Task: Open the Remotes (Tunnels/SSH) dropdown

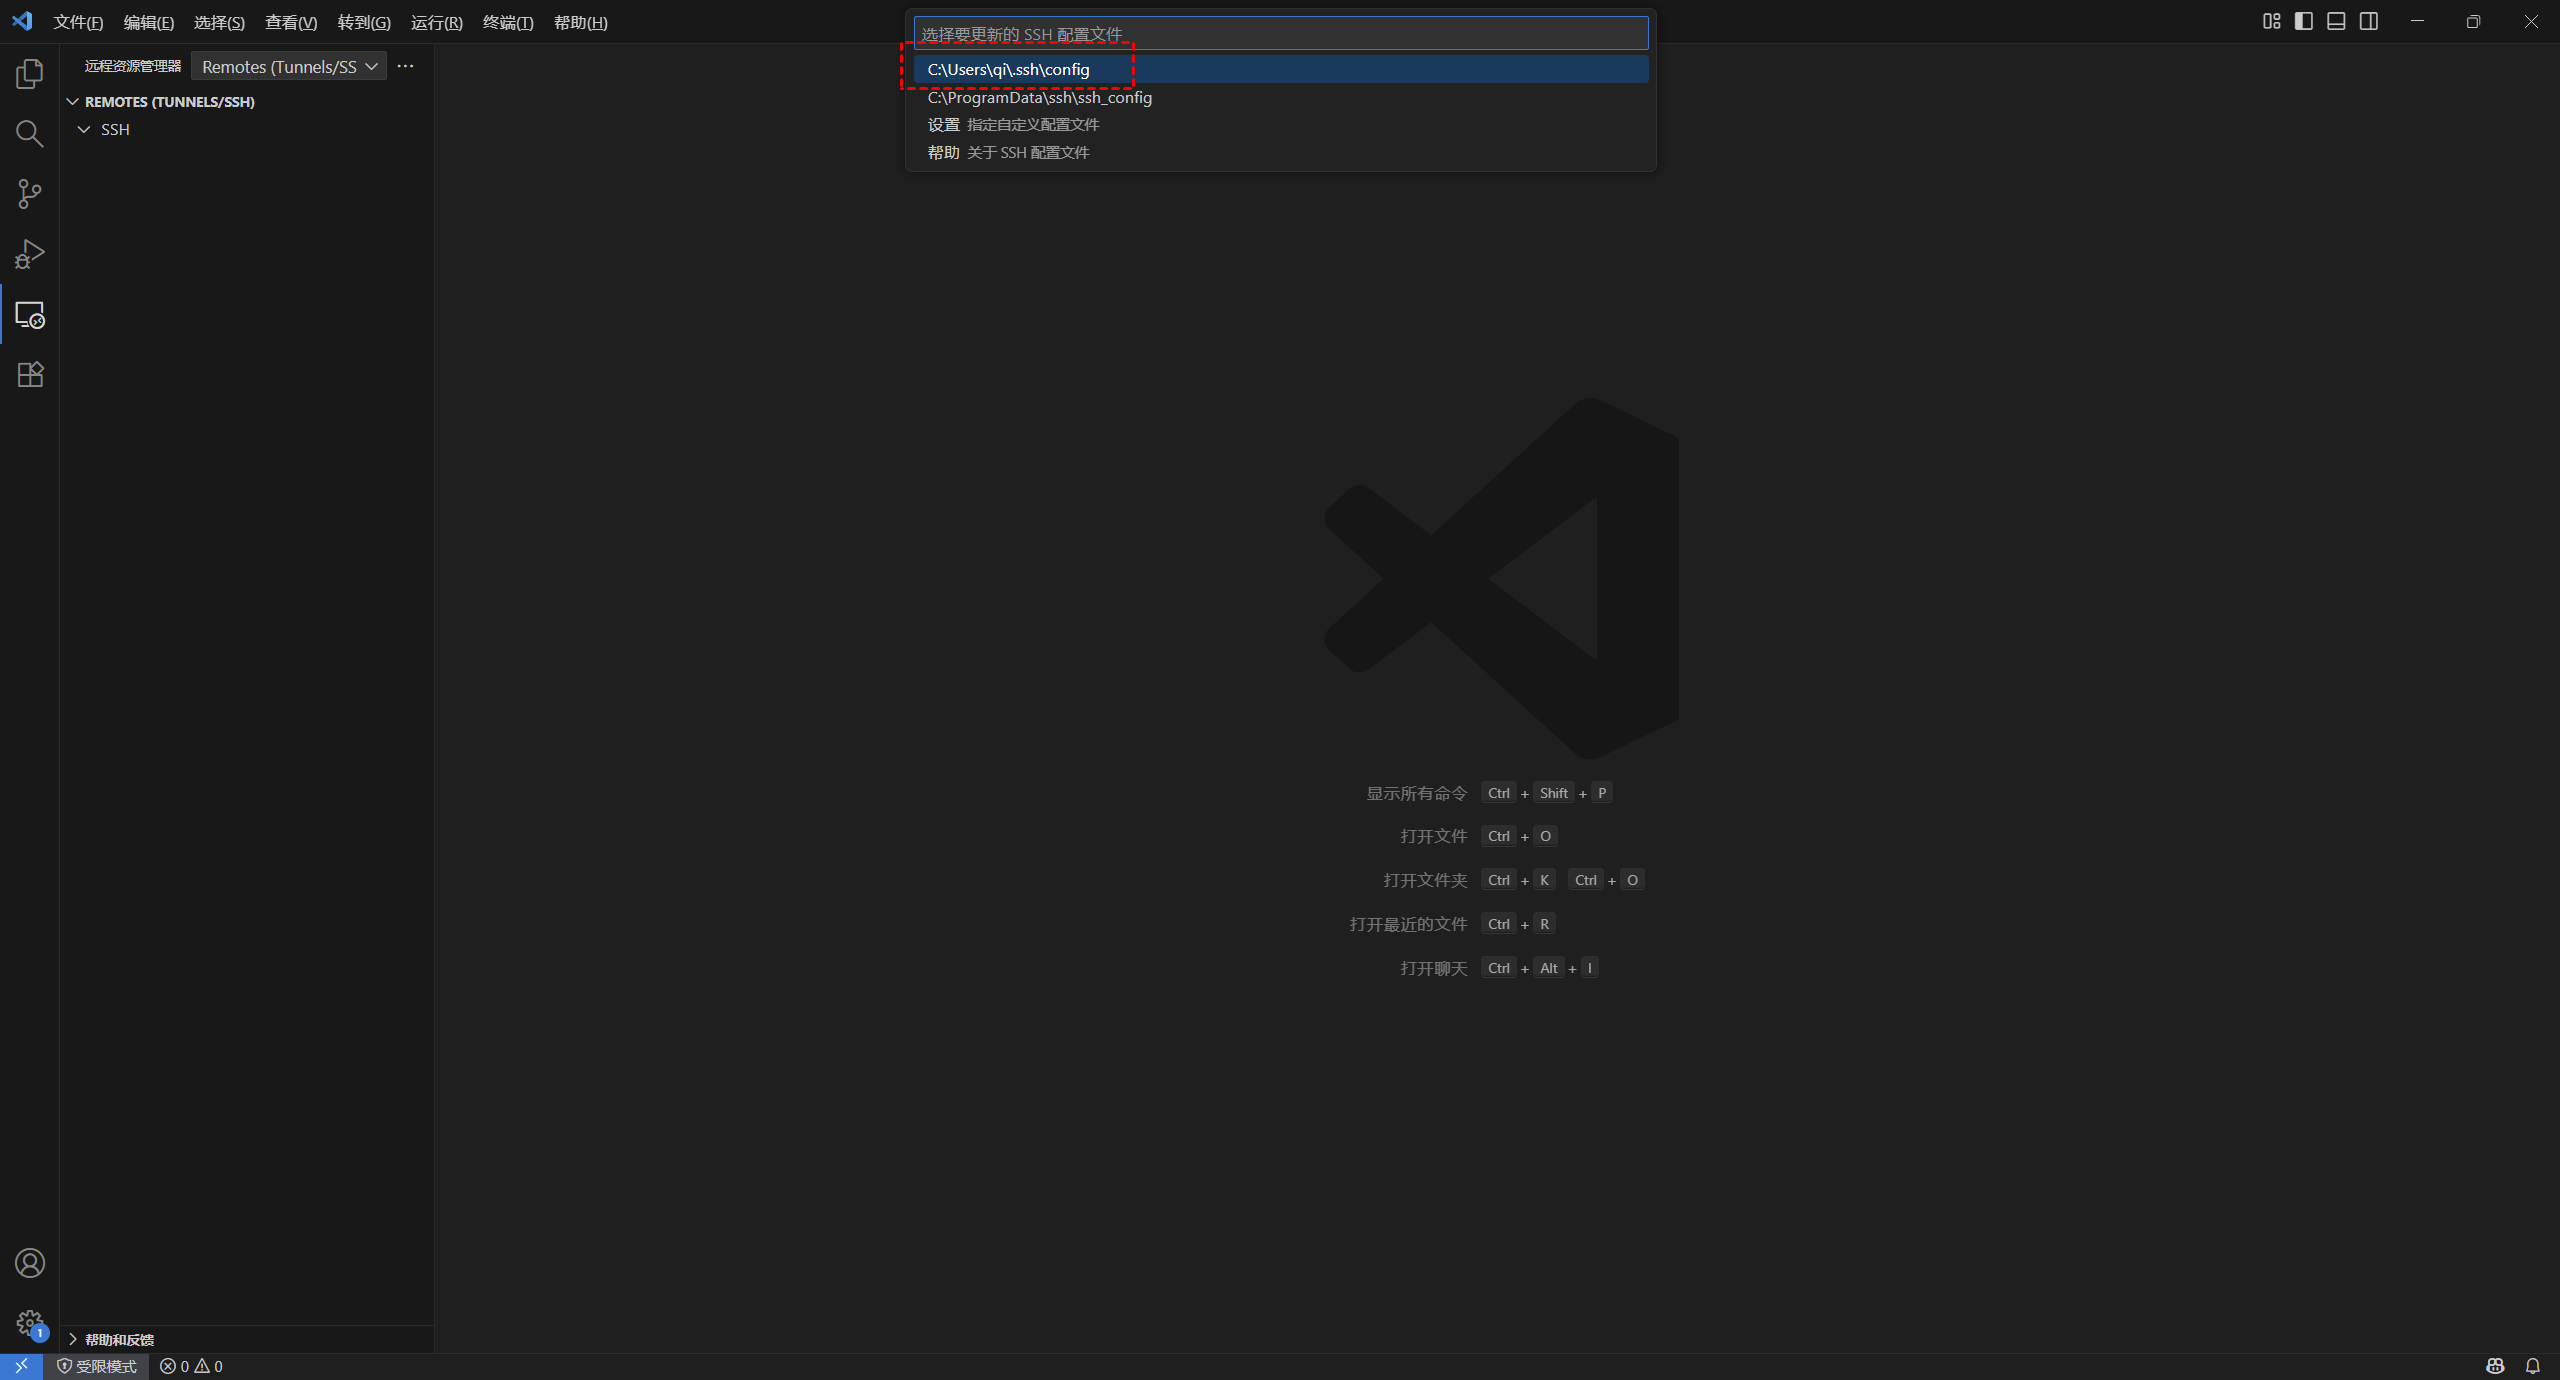Action: [289, 67]
